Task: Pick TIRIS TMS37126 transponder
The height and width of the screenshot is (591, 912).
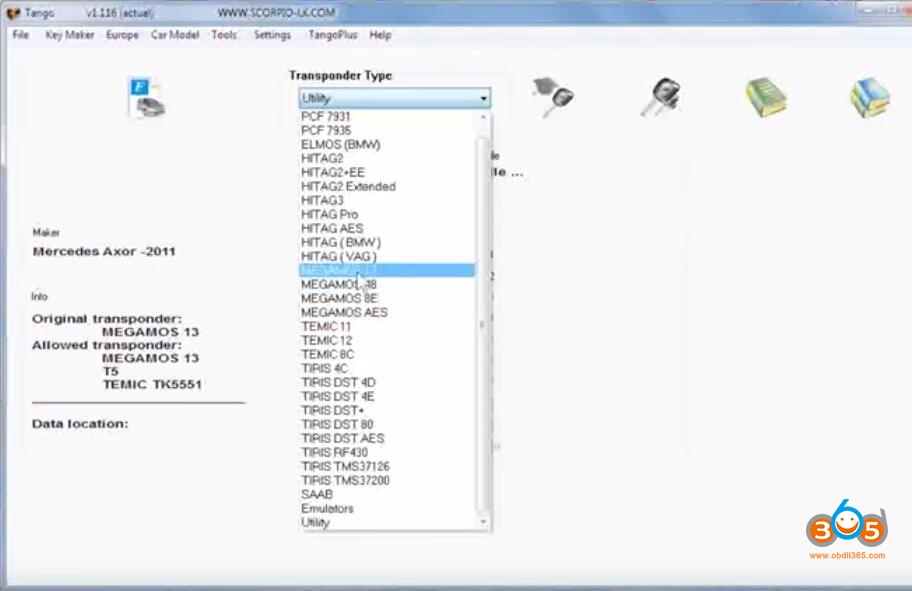Action: (x=388, y=466)
